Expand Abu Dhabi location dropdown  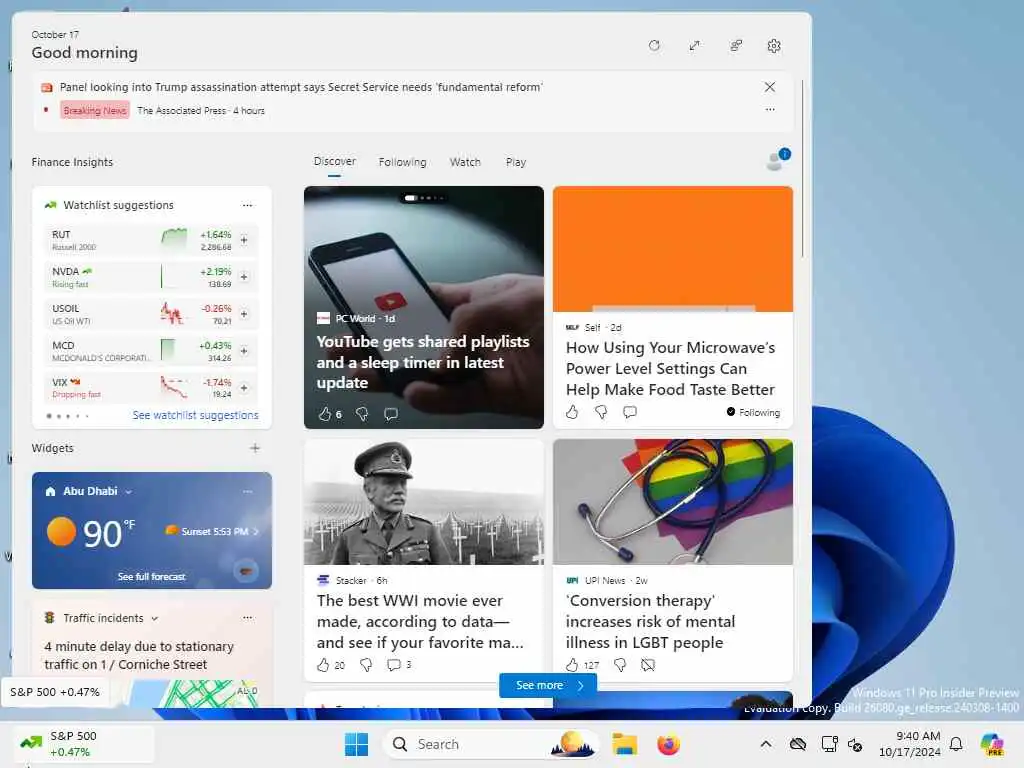coord(129,492)
